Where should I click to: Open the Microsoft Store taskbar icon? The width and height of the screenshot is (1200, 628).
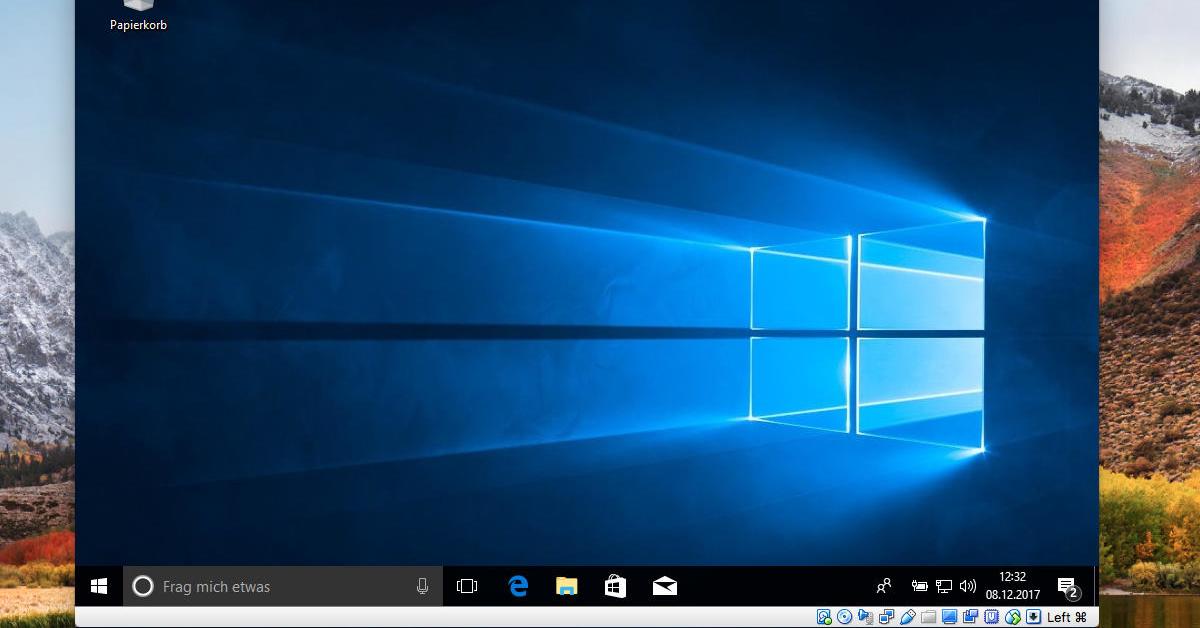pyautogui.click(x=615, y=587)
